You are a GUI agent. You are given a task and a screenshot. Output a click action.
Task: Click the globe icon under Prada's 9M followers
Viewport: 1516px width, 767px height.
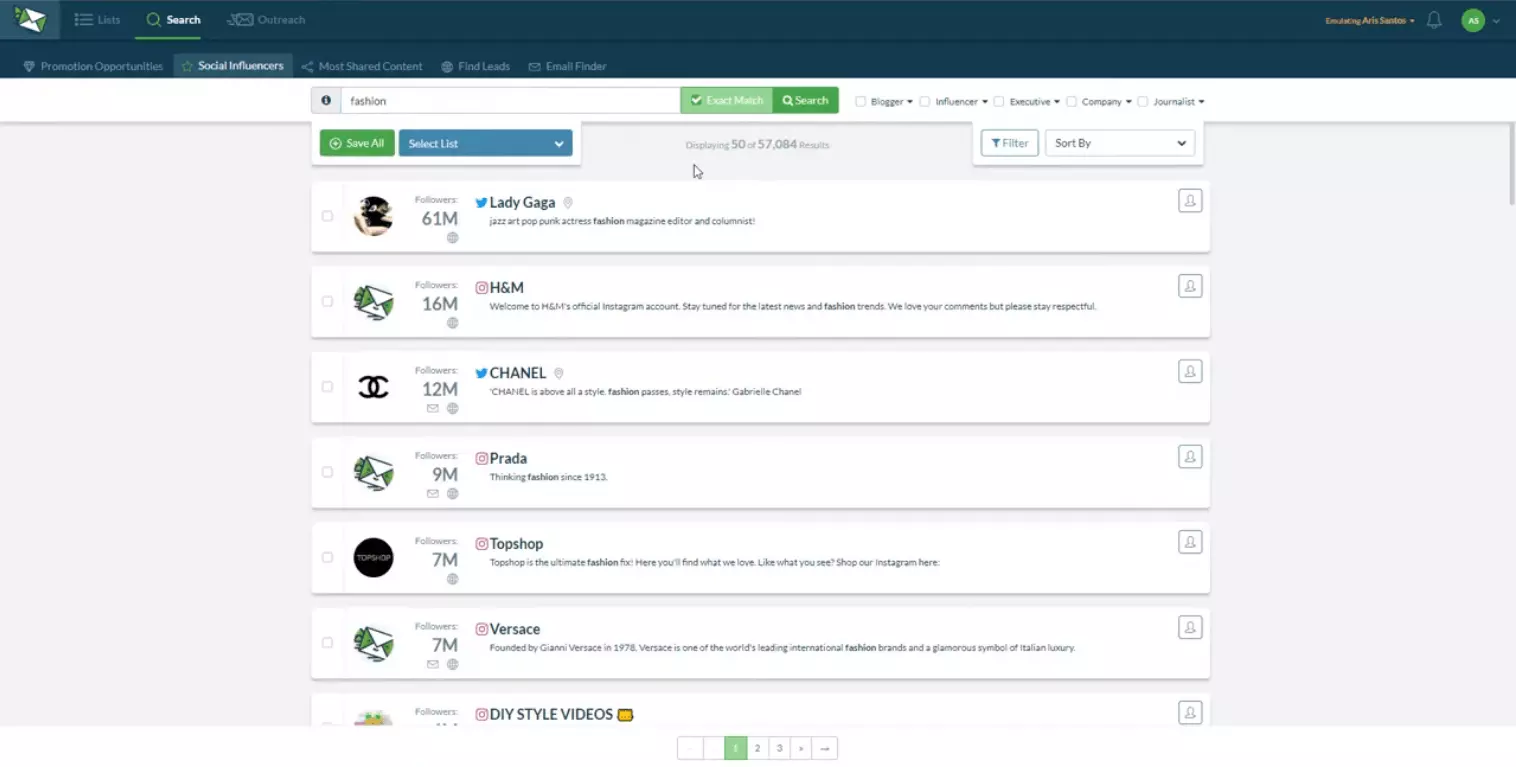[452, 493]
